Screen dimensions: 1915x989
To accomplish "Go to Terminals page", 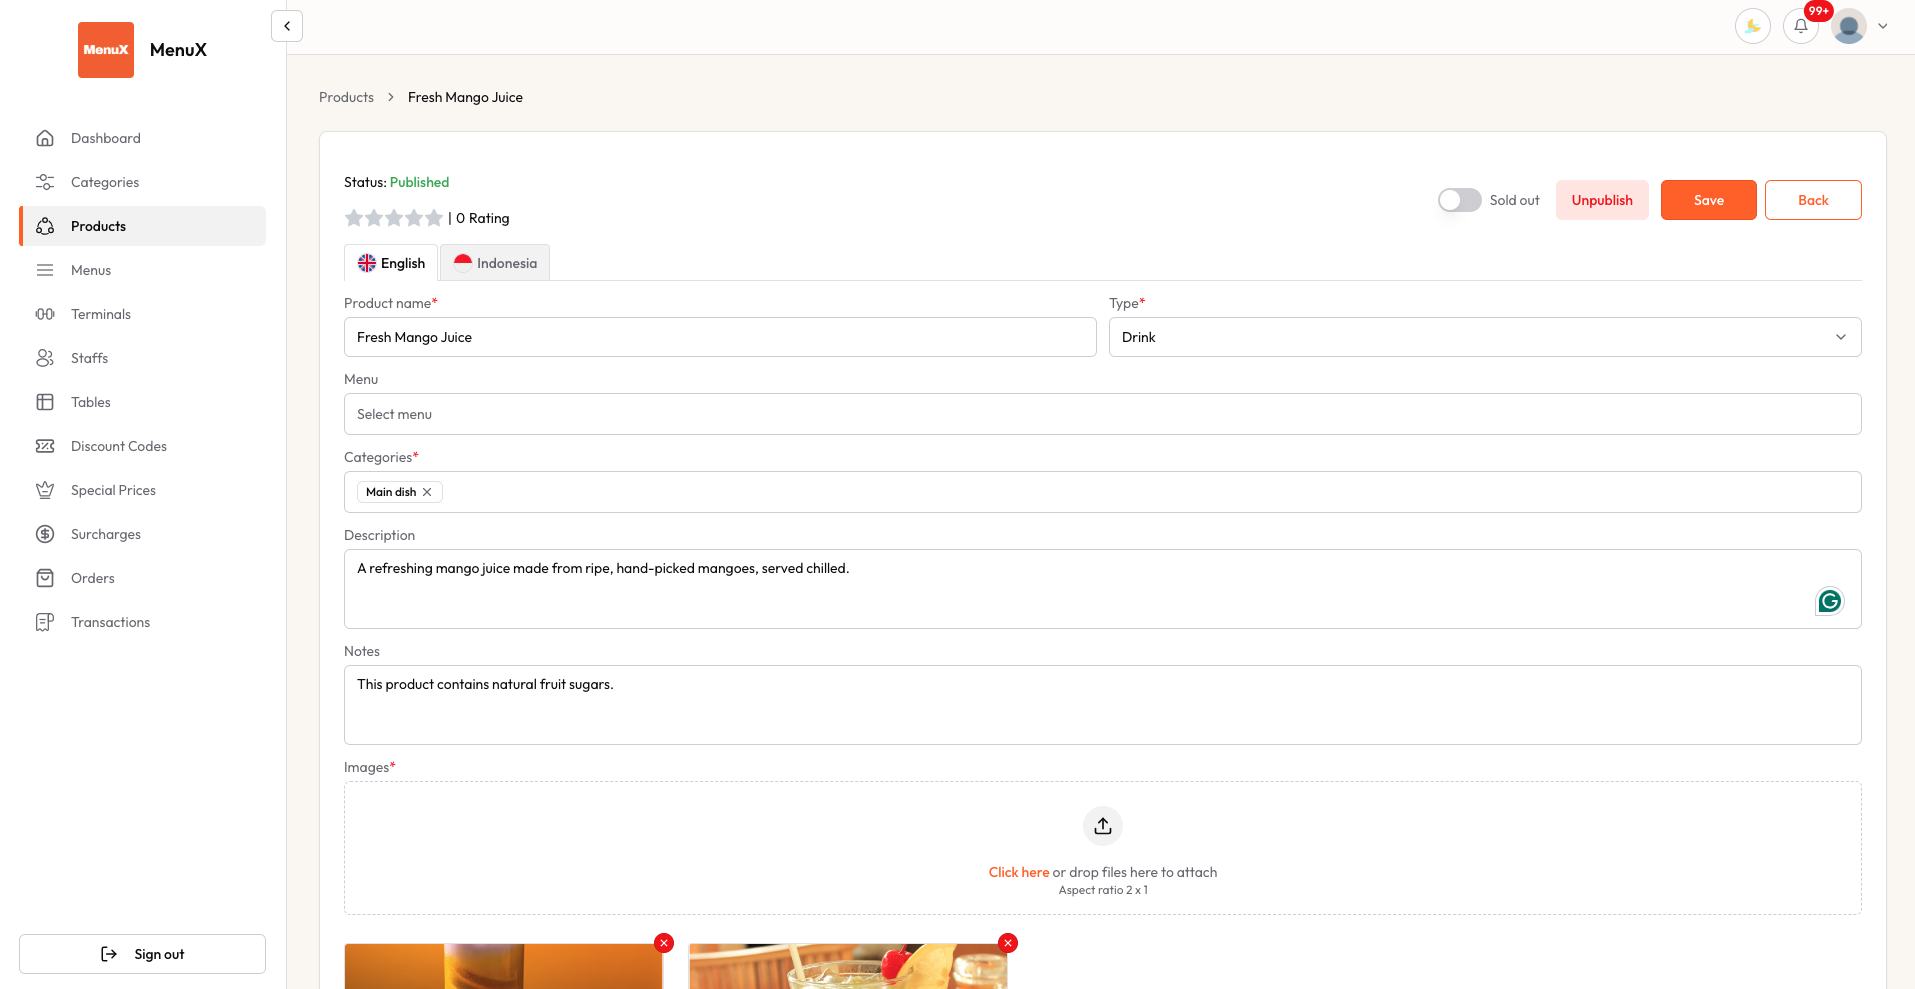I will 142,314.
